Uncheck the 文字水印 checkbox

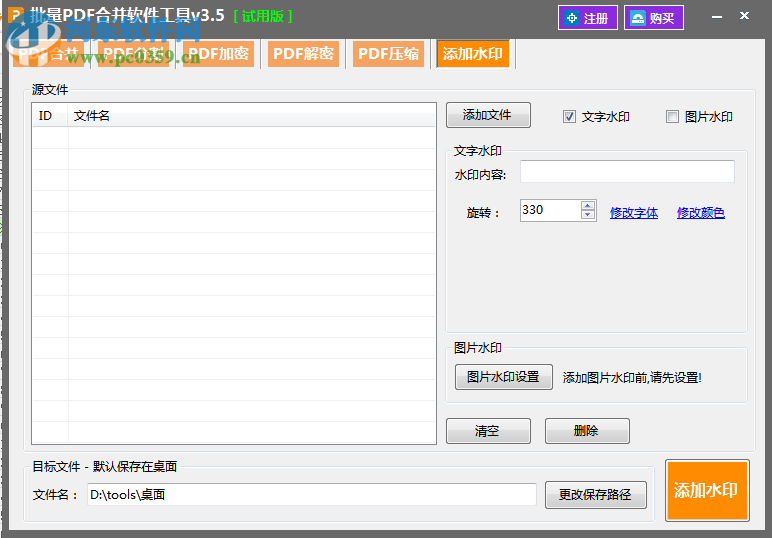coord(569,117)
